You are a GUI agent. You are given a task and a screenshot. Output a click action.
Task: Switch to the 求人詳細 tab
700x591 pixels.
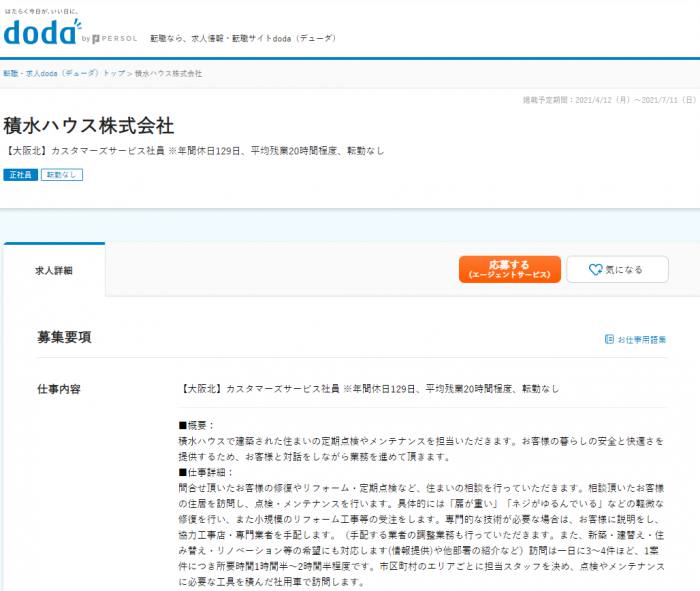pos(54,271)
